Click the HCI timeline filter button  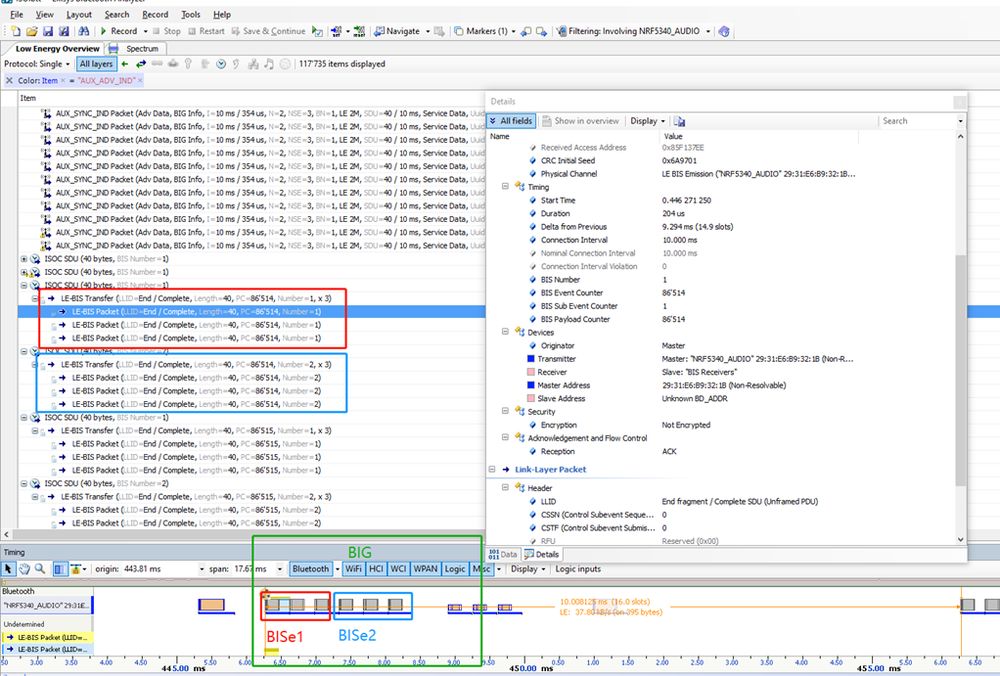[376, 569]
